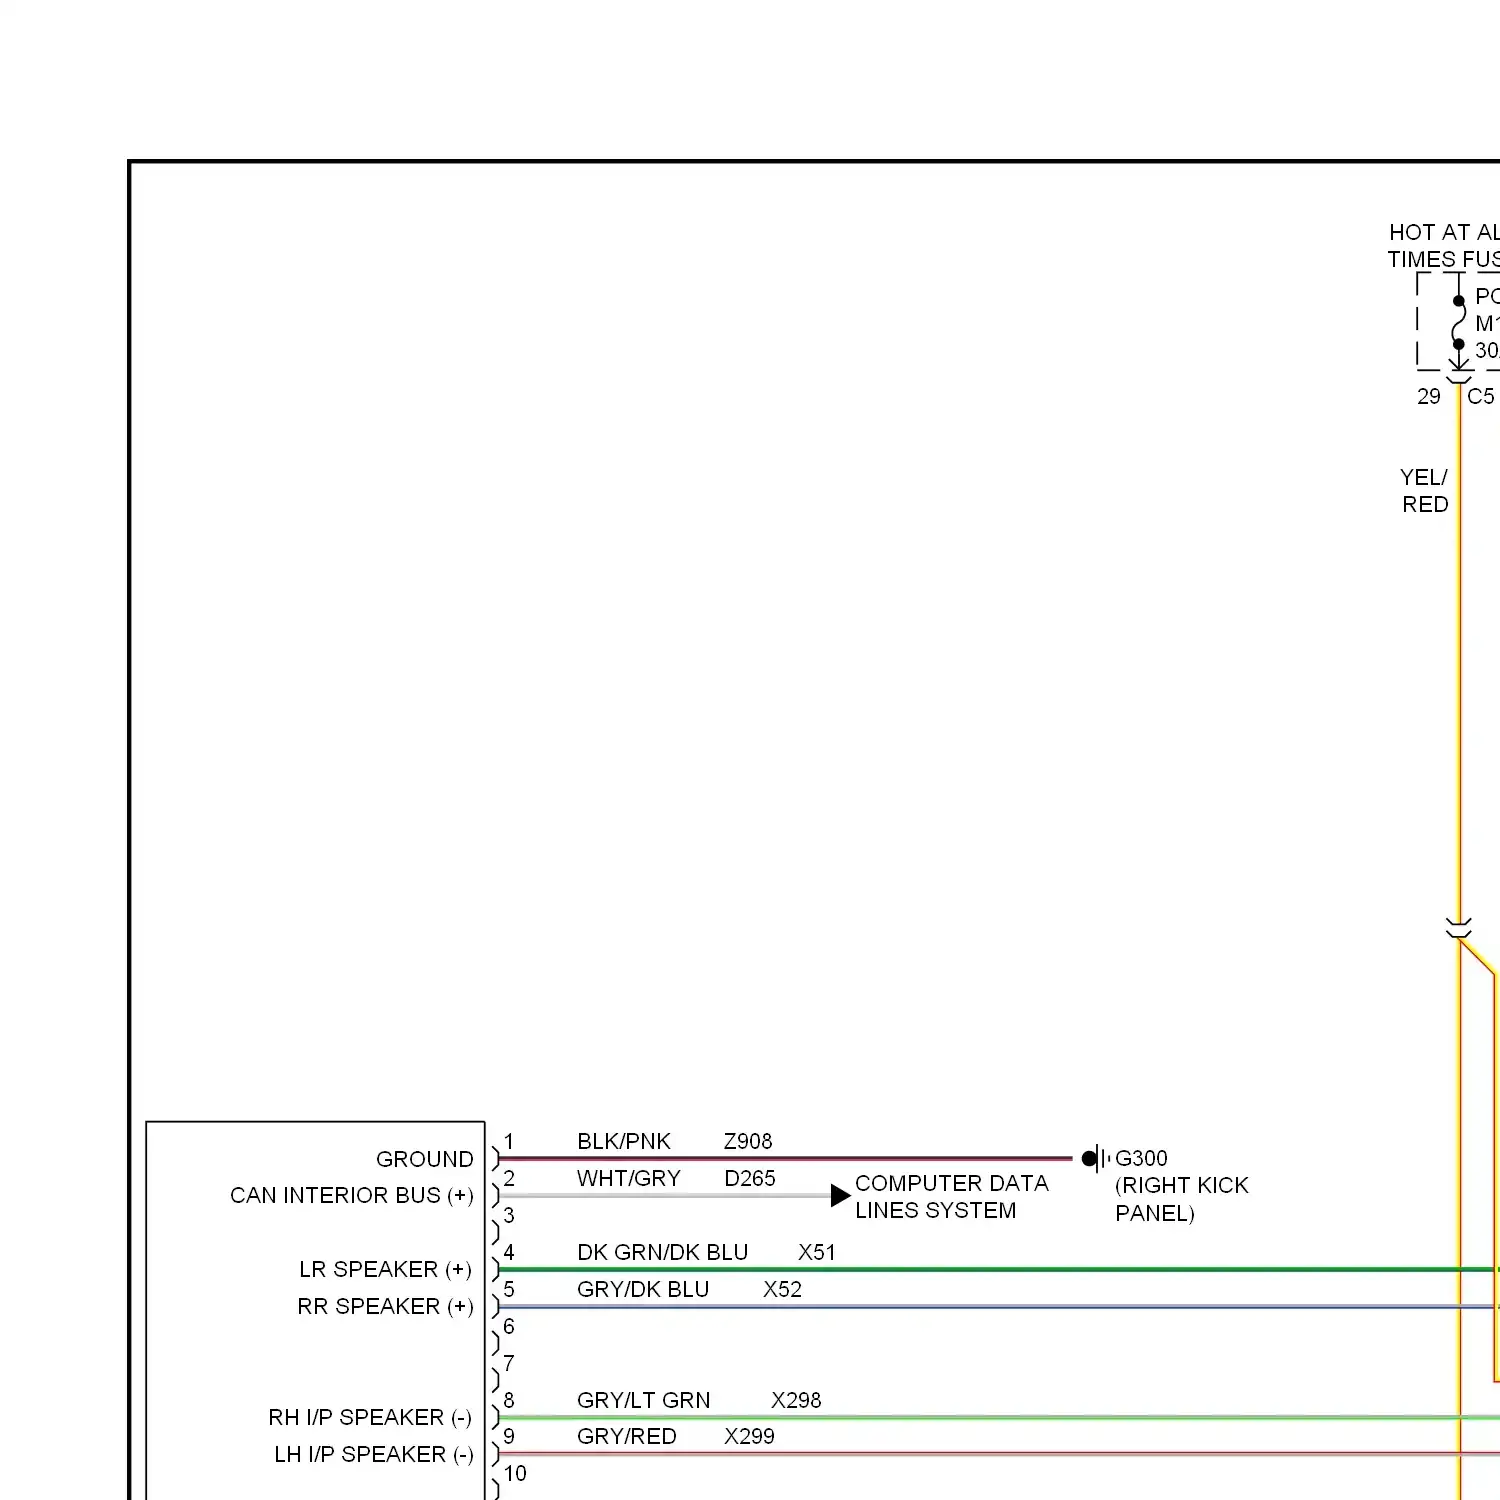This screenshot has height=1500, width=1500.
Task: Click the inline connector symbol on yellow wire
Action: pyautogui.click(x=1459, y=928)
